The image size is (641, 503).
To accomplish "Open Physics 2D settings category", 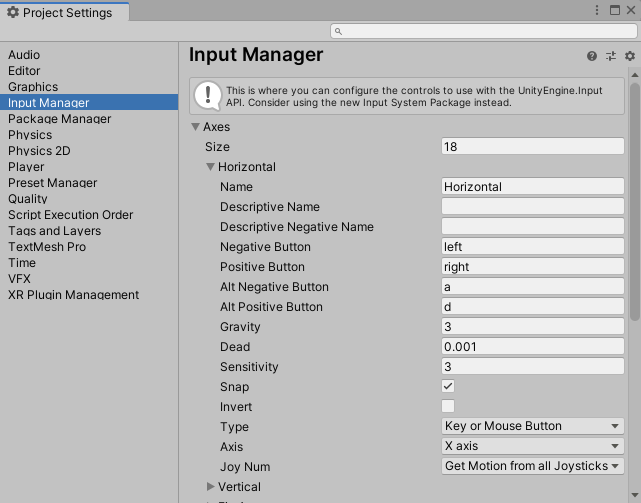I will pyautogui.click(x=89, y=150).
